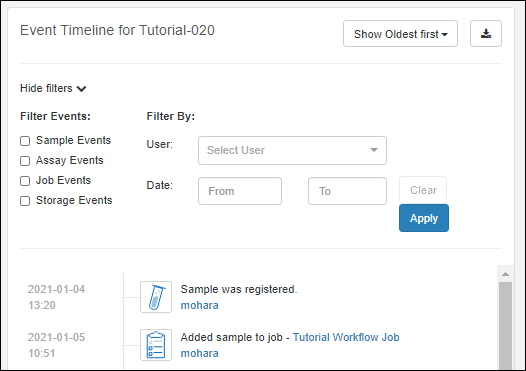This screenshot has height=371, width=526.
Task: Open the Show Oldest first dropdown
Action: (400, 34)
